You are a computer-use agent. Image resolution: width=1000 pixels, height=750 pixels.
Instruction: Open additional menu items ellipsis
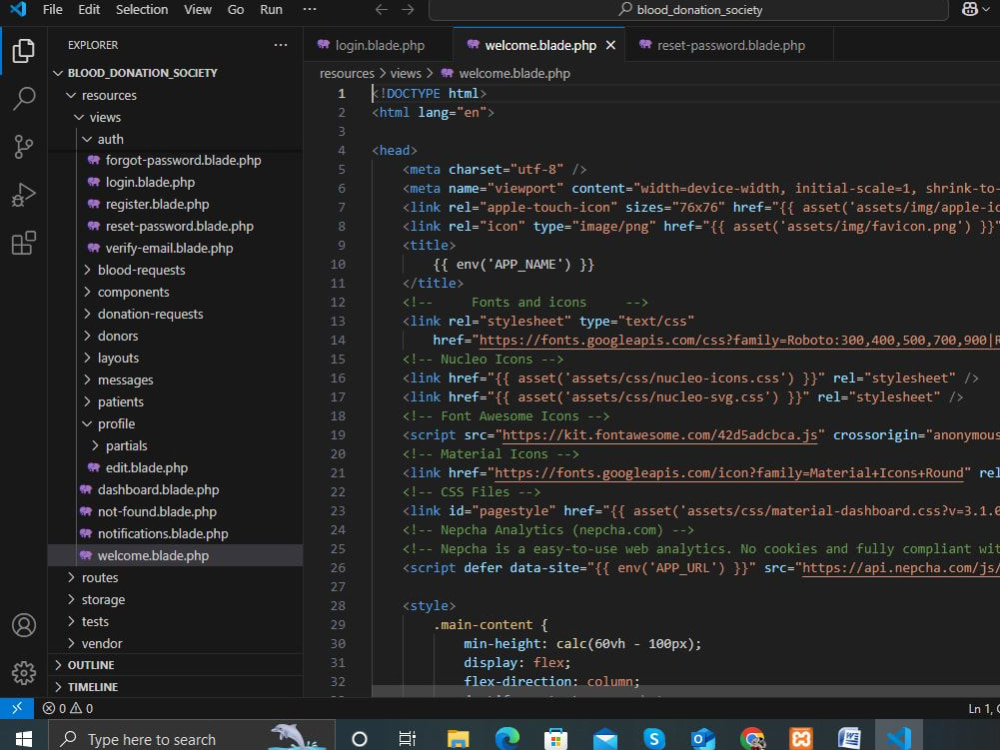(309, 10)
